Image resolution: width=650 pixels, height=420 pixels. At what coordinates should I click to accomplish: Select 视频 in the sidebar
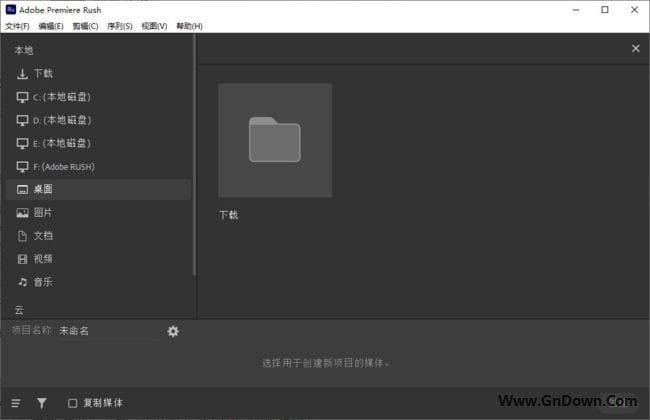pos(99,259)
